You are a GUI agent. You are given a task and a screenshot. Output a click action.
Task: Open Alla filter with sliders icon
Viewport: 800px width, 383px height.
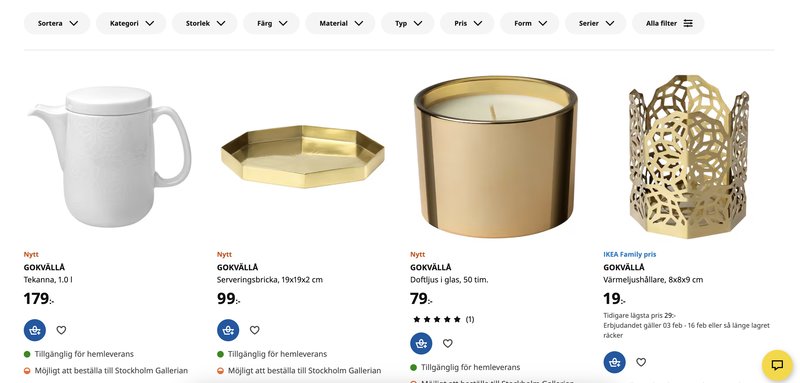point(668,23)
